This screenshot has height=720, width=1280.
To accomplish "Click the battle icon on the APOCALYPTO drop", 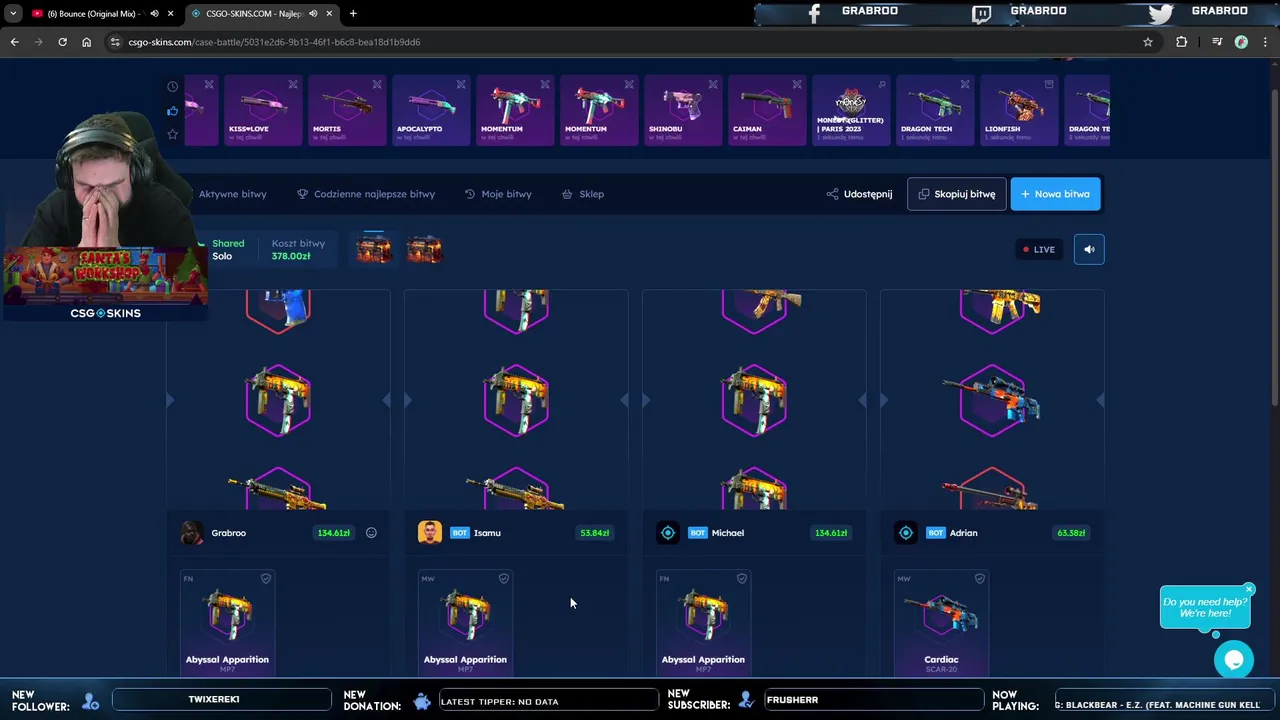I will point(461,84).
